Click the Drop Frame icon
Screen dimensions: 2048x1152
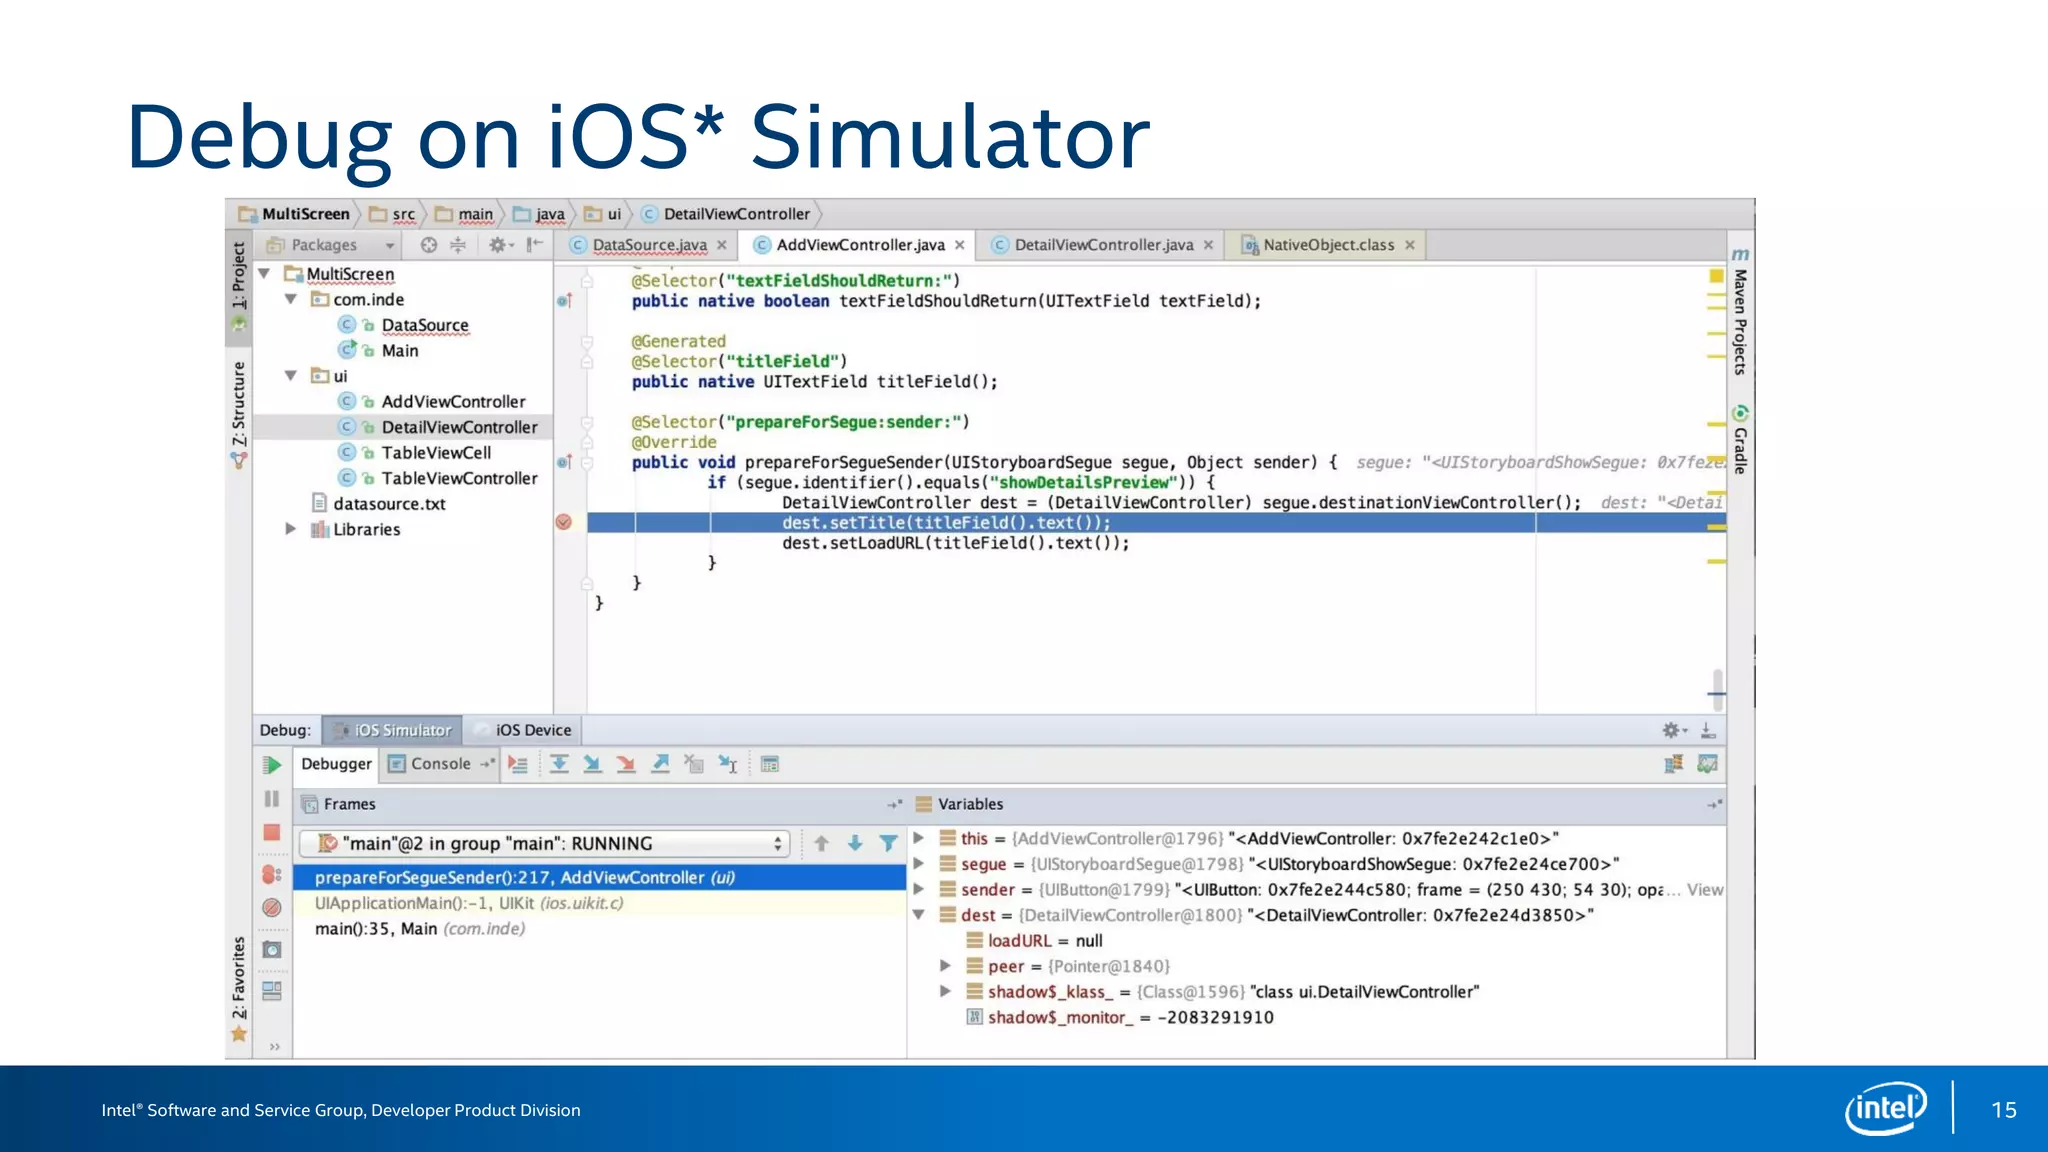[x=694, y=765]
